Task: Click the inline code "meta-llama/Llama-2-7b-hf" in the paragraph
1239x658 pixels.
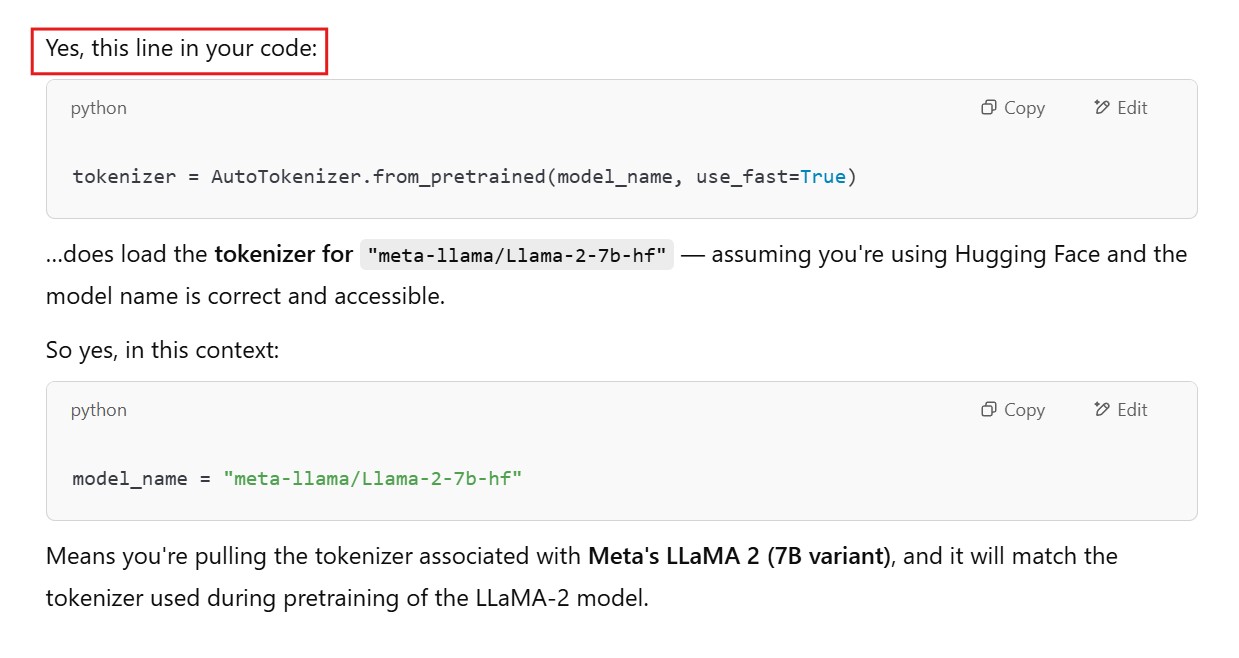Action: point(517,255)
